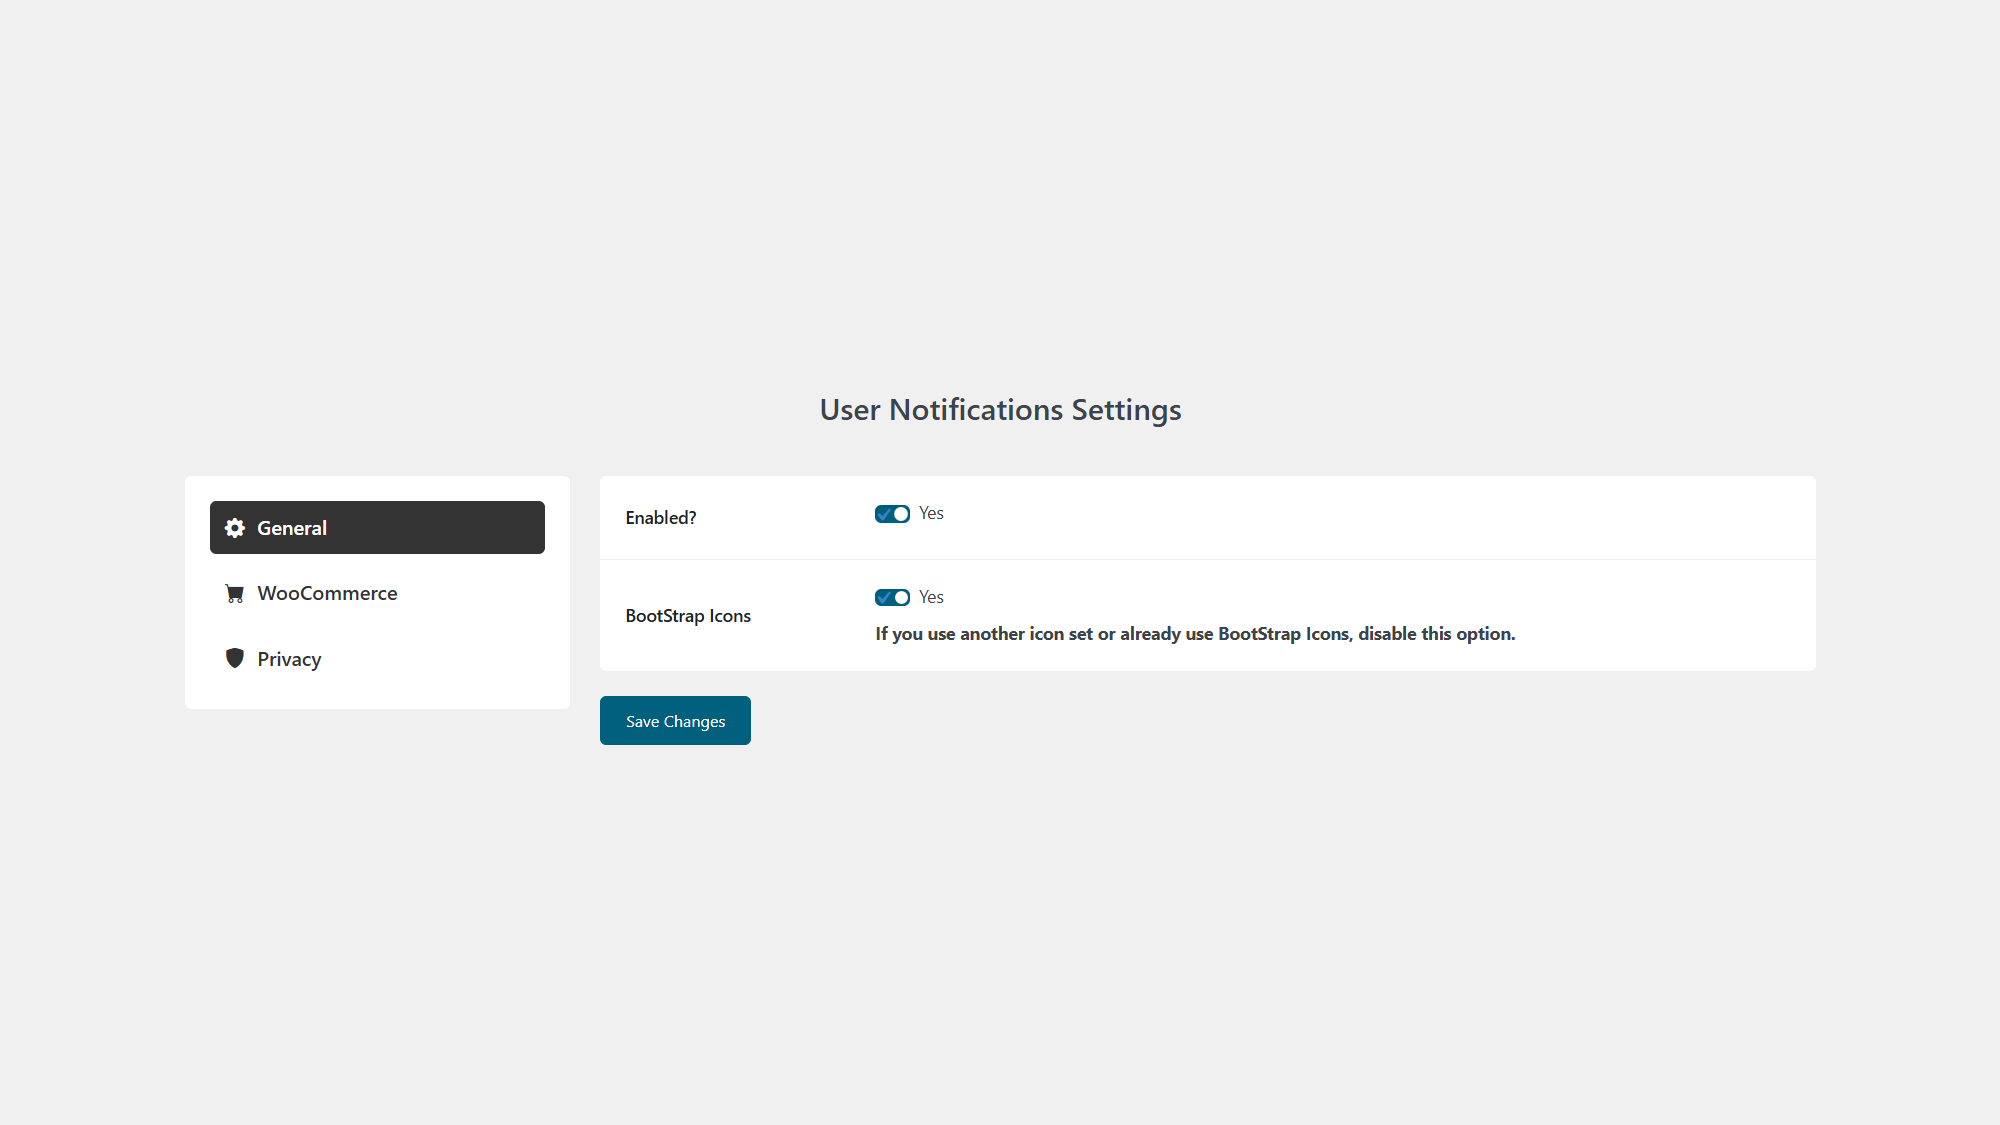Screen dimensions: 2000x1125
Task: Save Changes button click
Action: pos(675,720)
